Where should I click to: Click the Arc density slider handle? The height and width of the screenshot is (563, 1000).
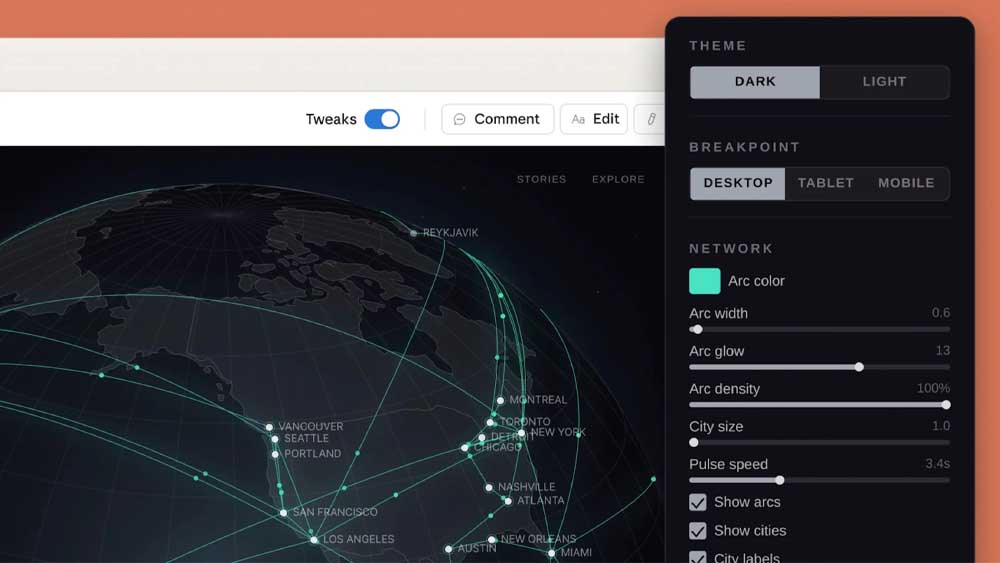(x=945, y=405)
